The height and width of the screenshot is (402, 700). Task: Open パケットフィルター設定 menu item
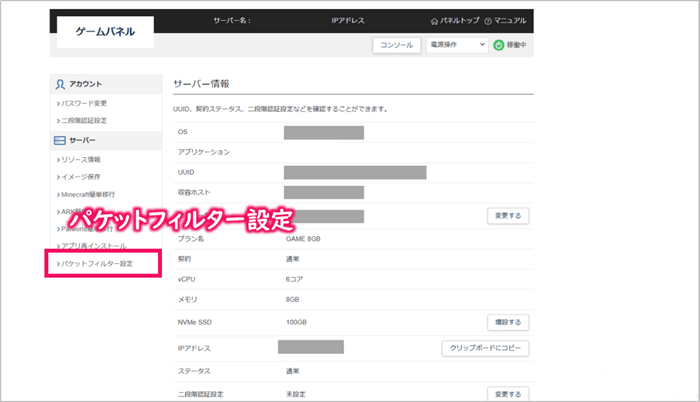tap(97, 264)
